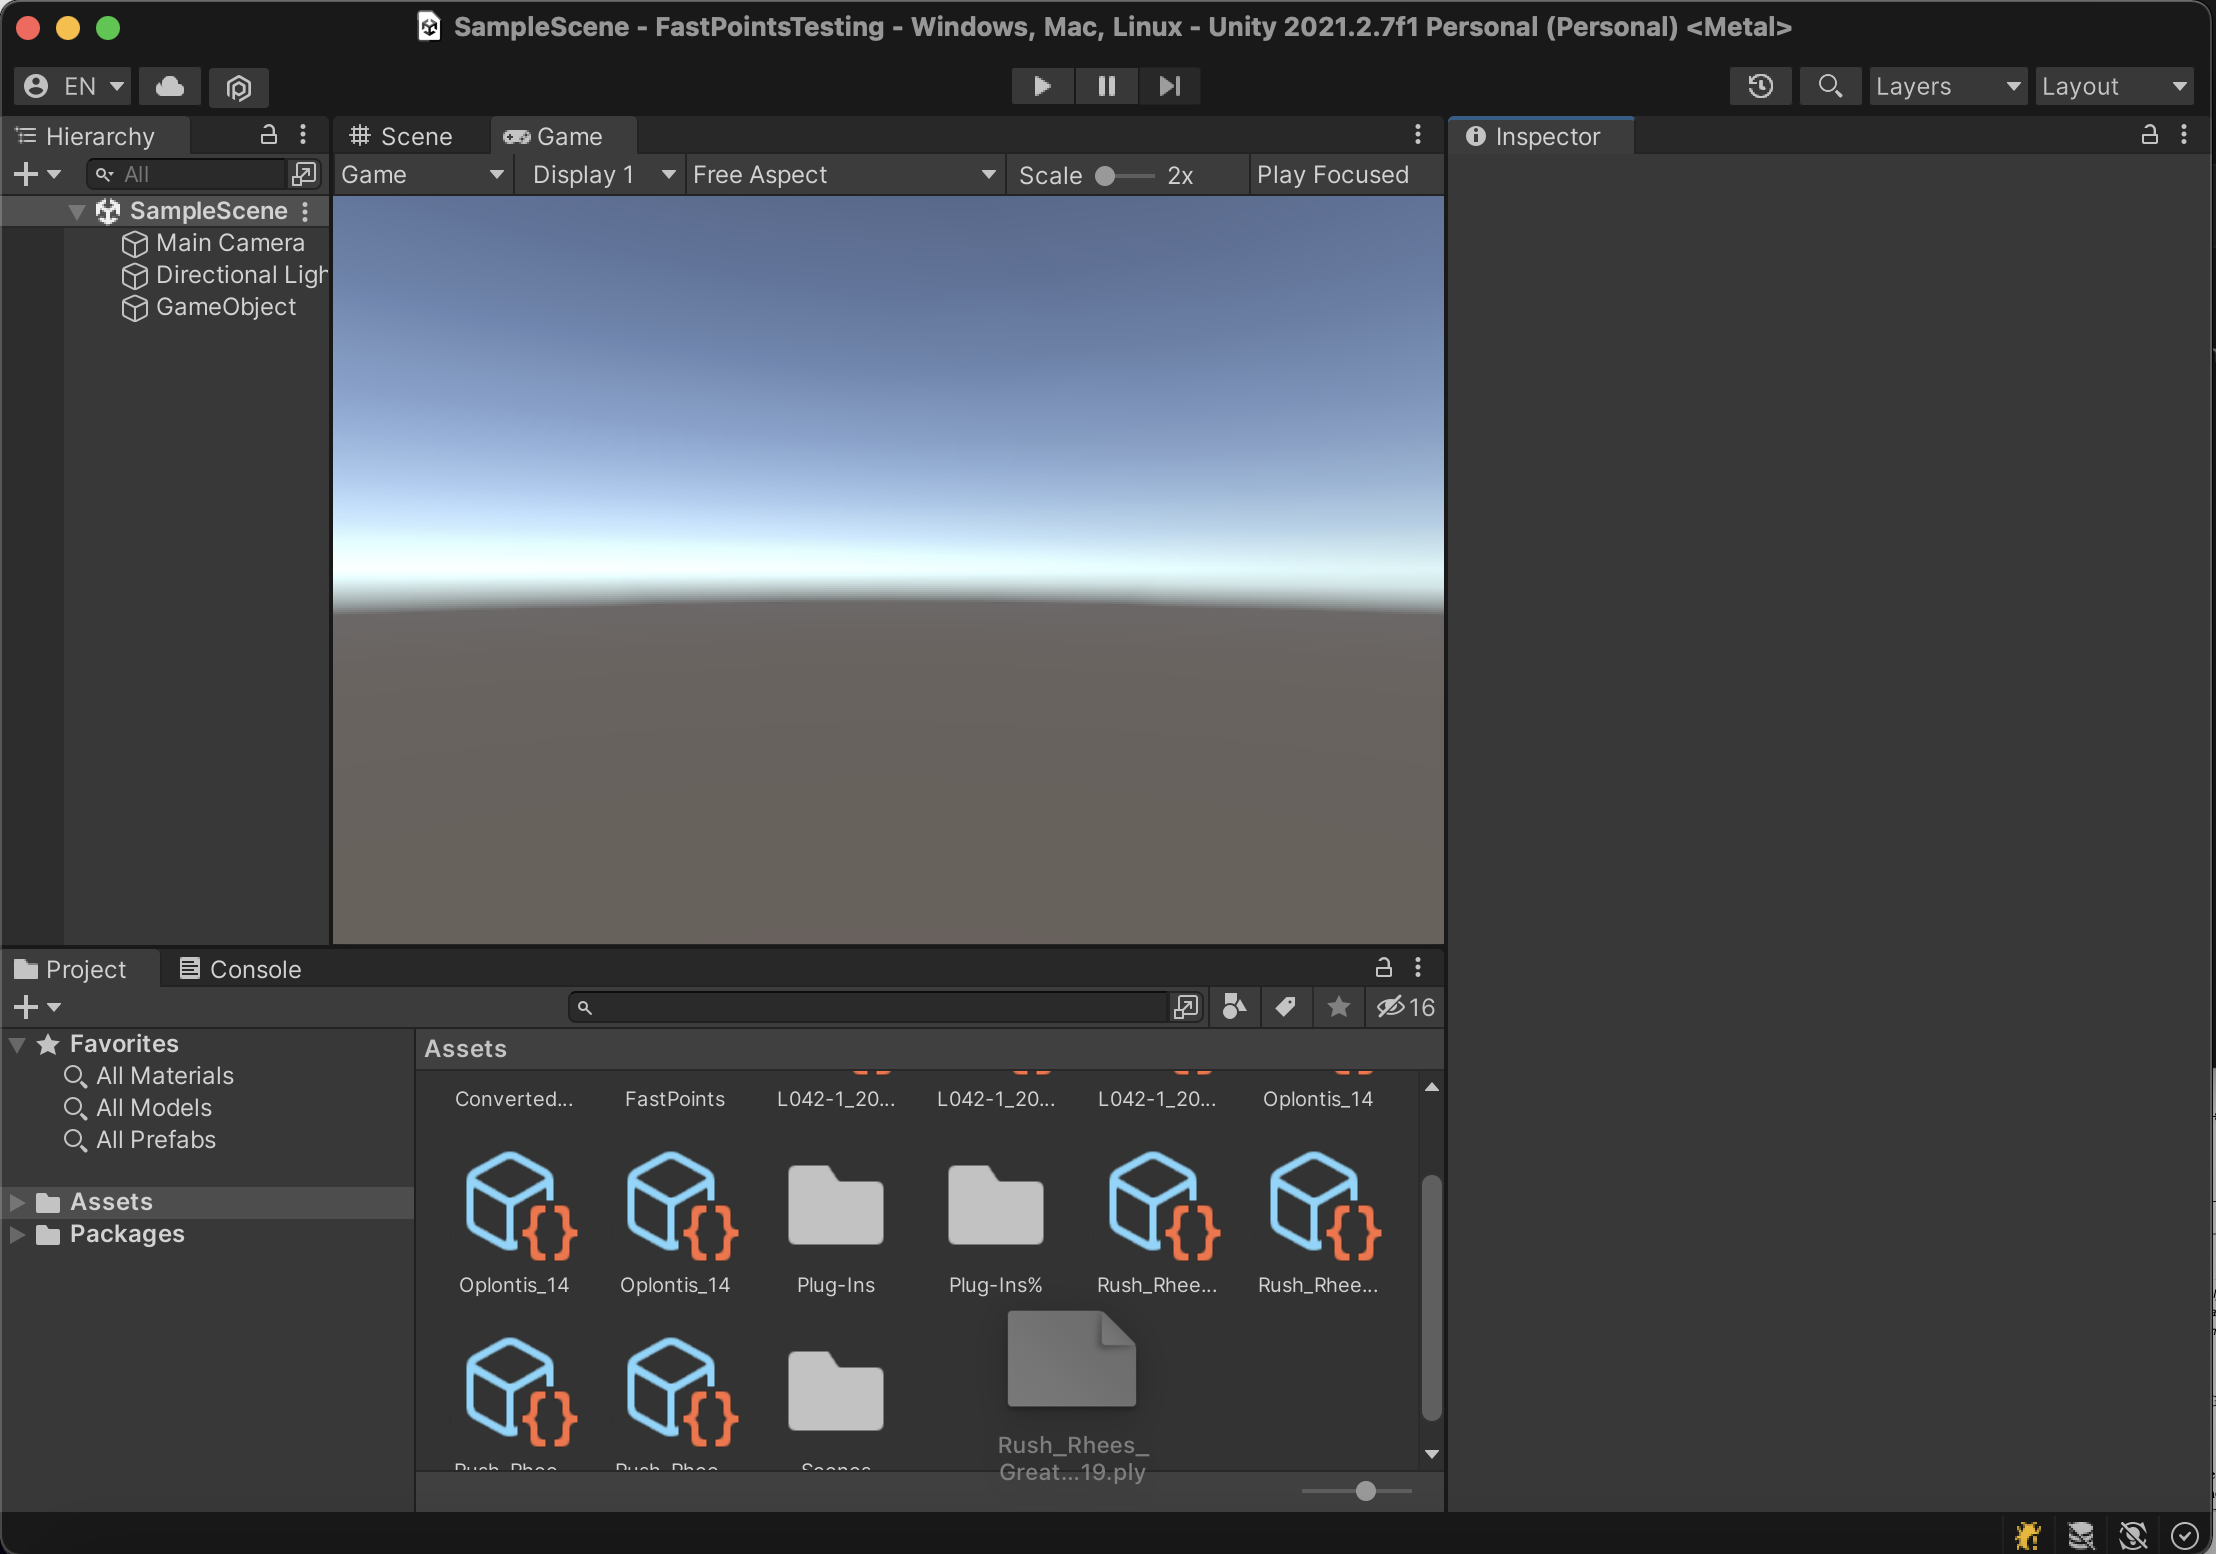The width and height of the screenshot is (2216, 1554).
Task: Expand the Packages folder tree
Action: 17,1234
